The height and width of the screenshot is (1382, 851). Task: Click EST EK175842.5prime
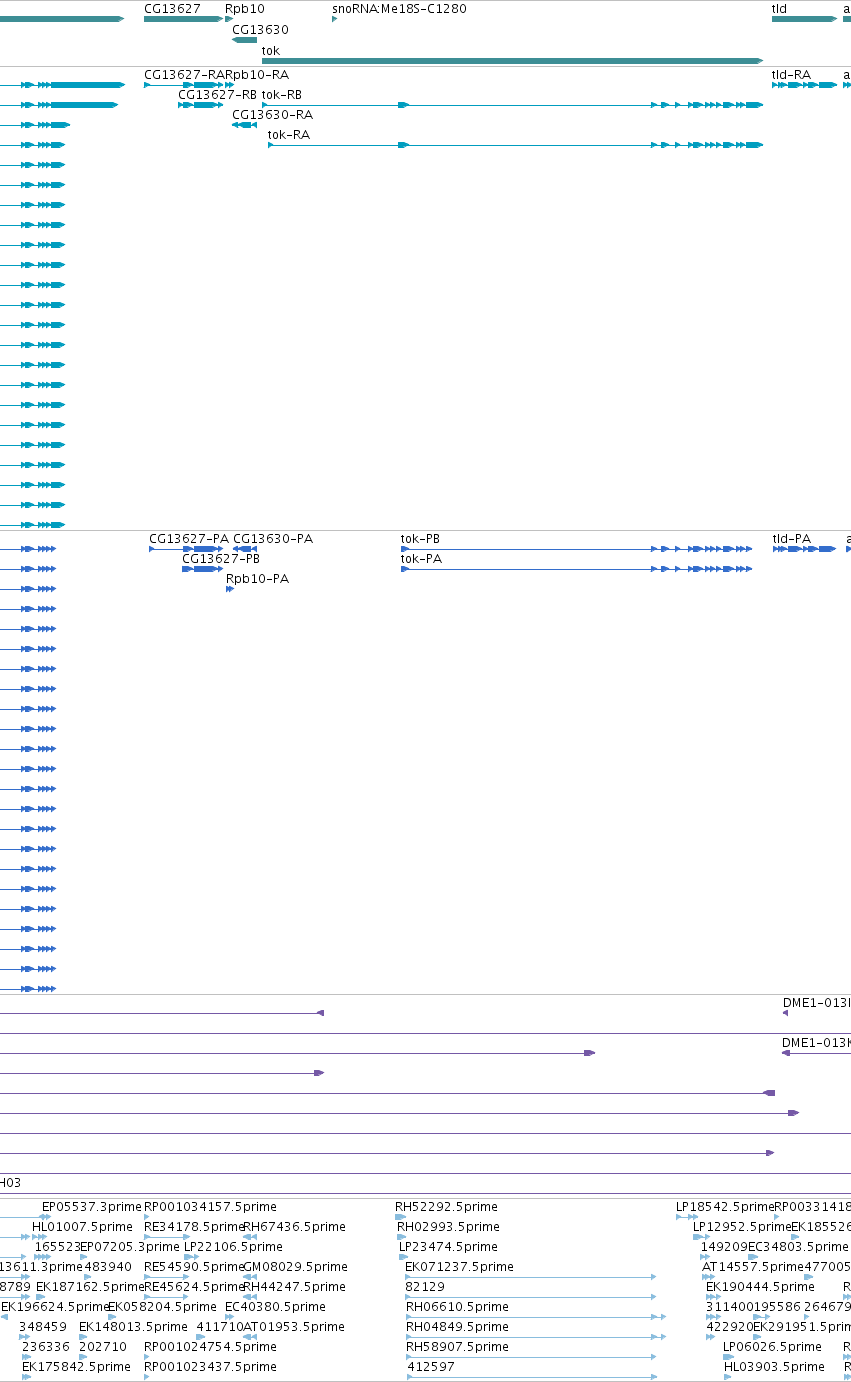pos(76,1367)
